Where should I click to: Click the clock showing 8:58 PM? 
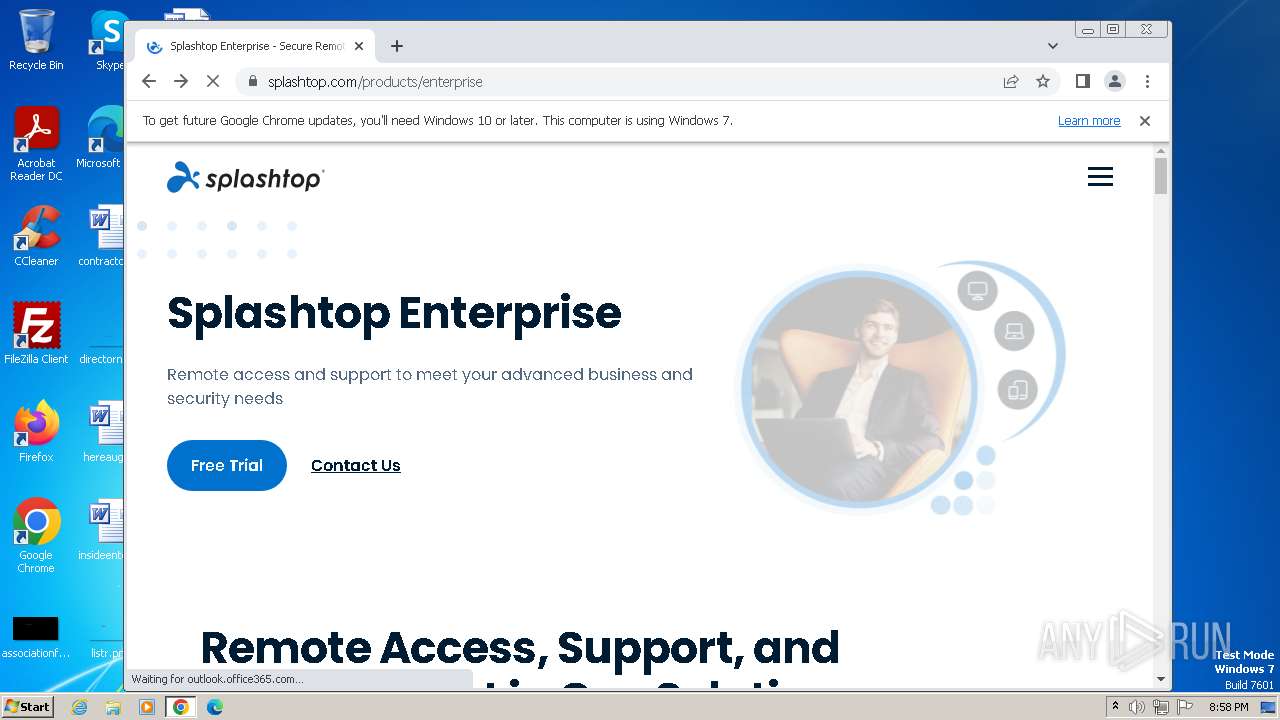pos(1228,707)
